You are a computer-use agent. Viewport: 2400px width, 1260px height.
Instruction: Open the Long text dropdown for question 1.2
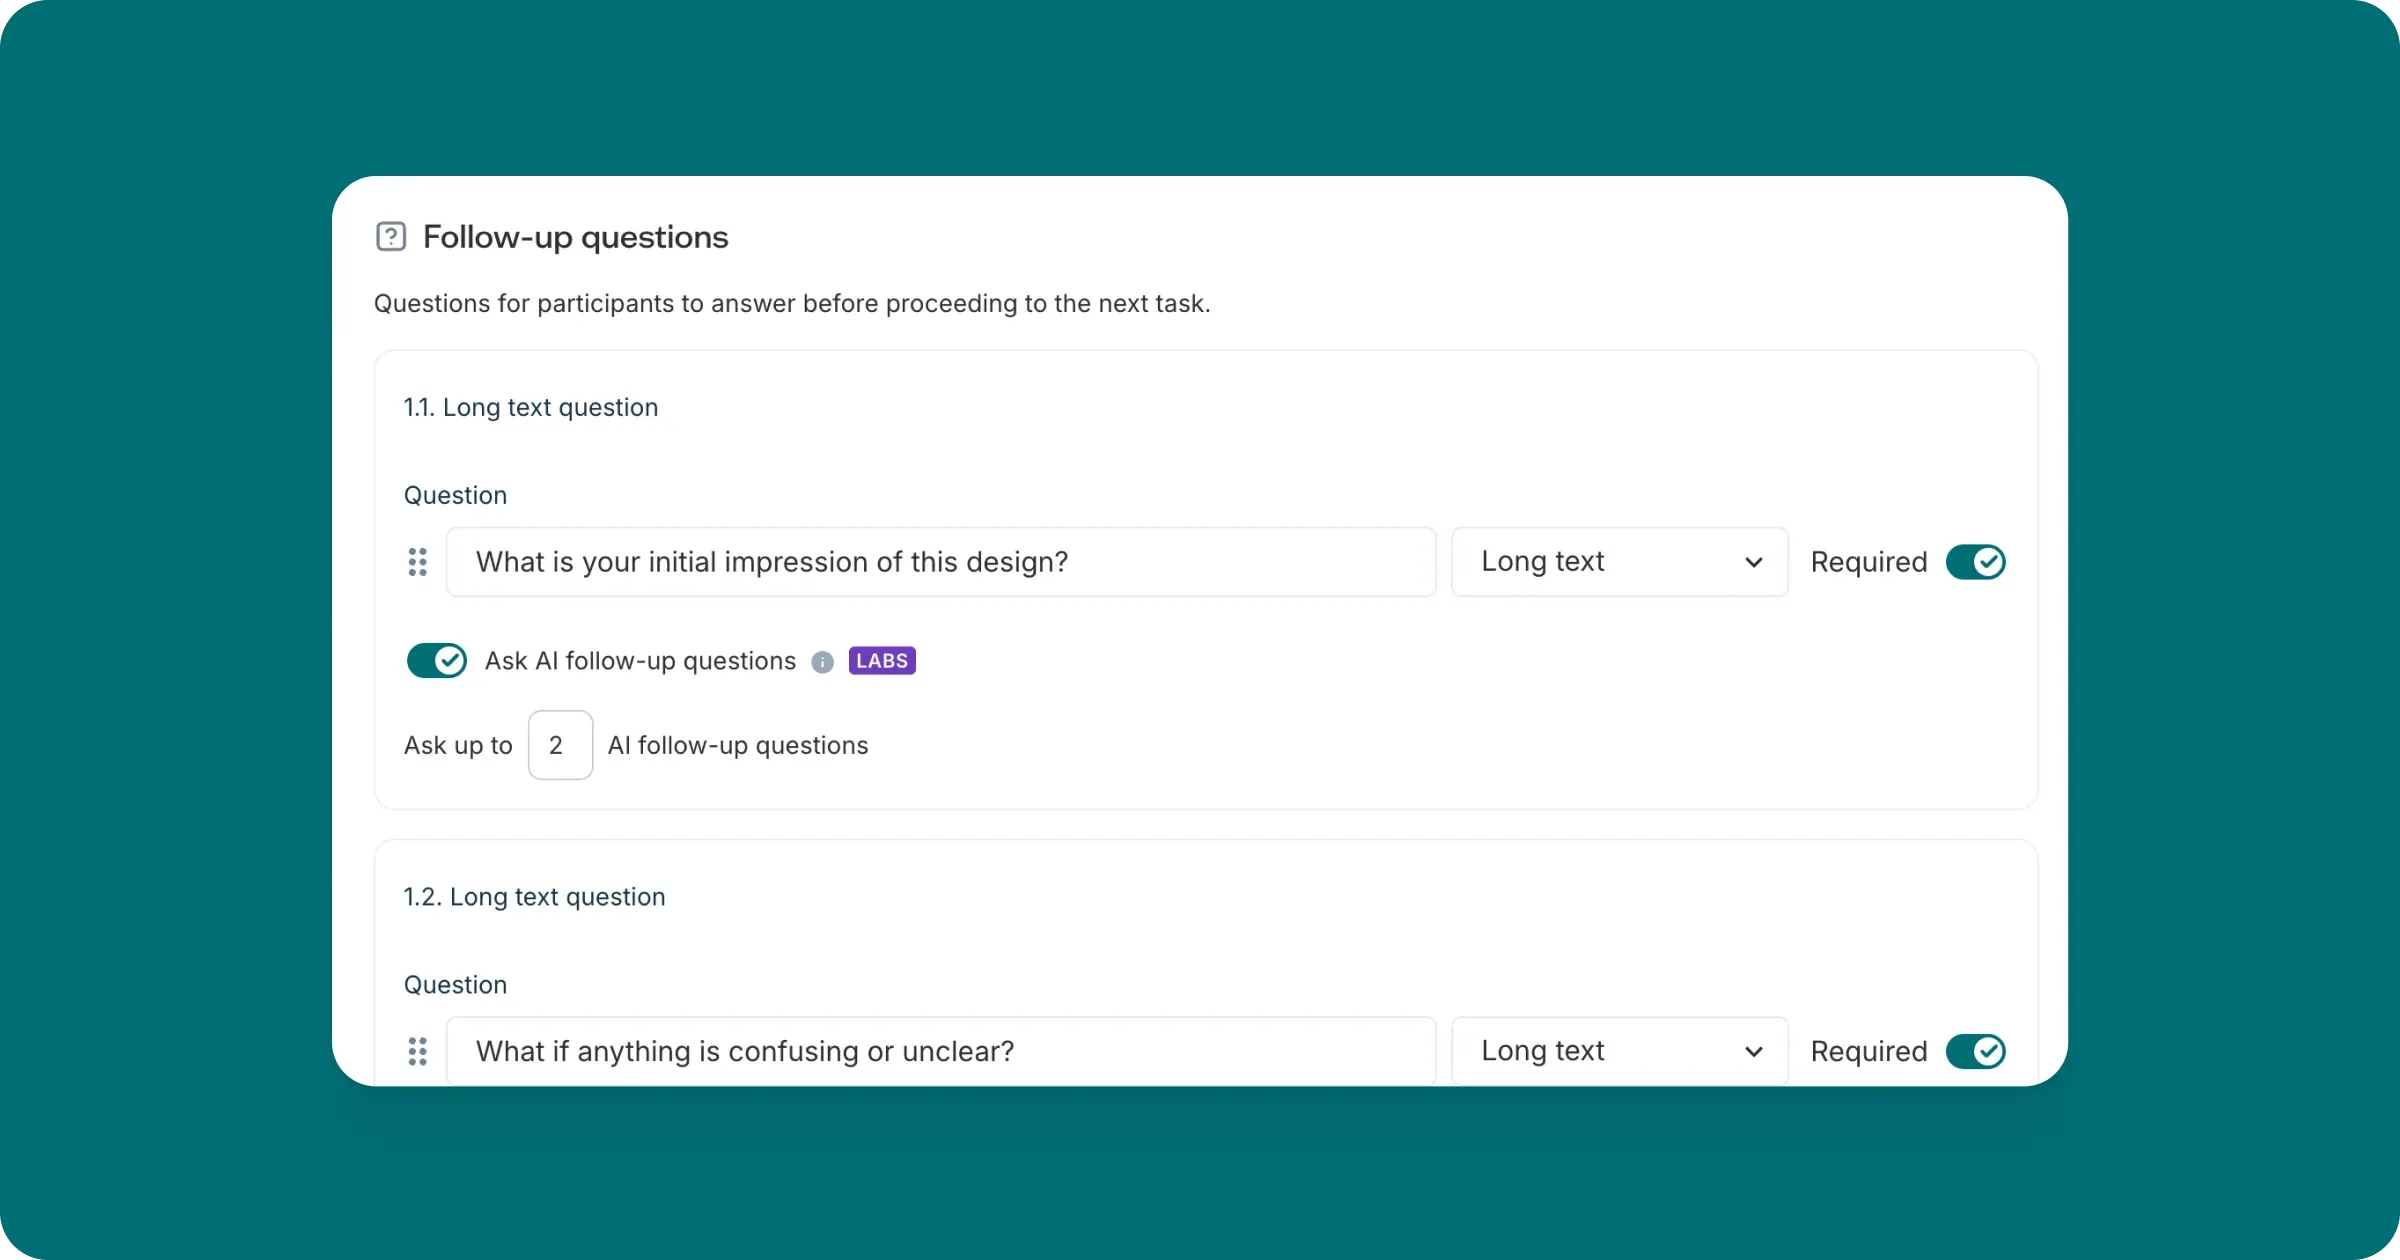pos(1619,1051)
